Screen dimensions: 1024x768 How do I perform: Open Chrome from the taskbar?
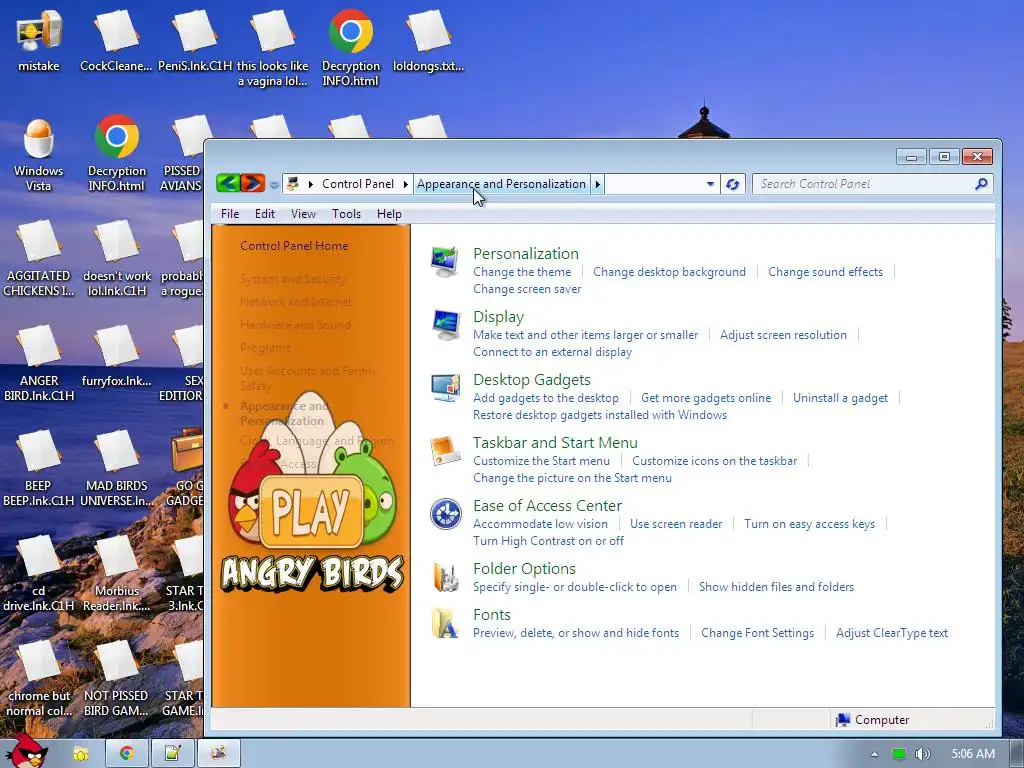point(126,753)
